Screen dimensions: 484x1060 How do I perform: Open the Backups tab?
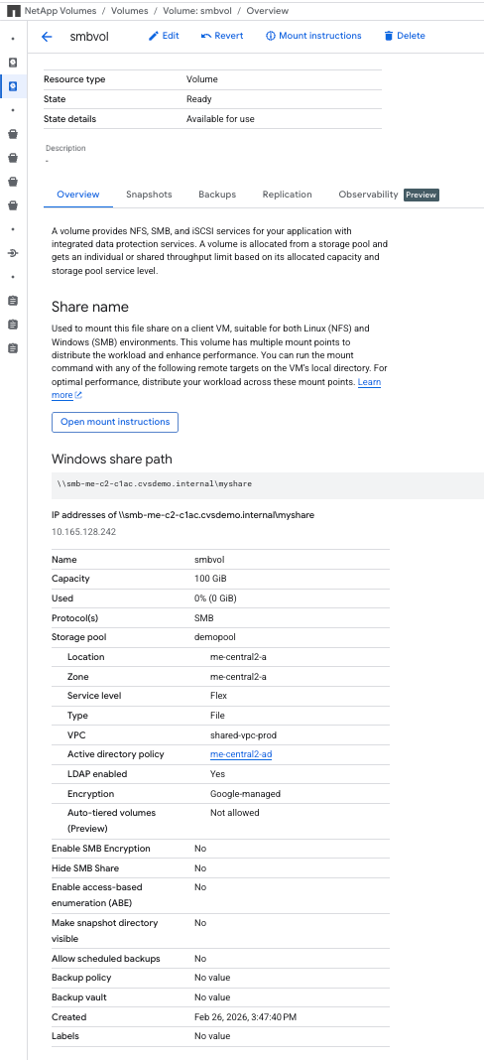[x=217, y=194]
